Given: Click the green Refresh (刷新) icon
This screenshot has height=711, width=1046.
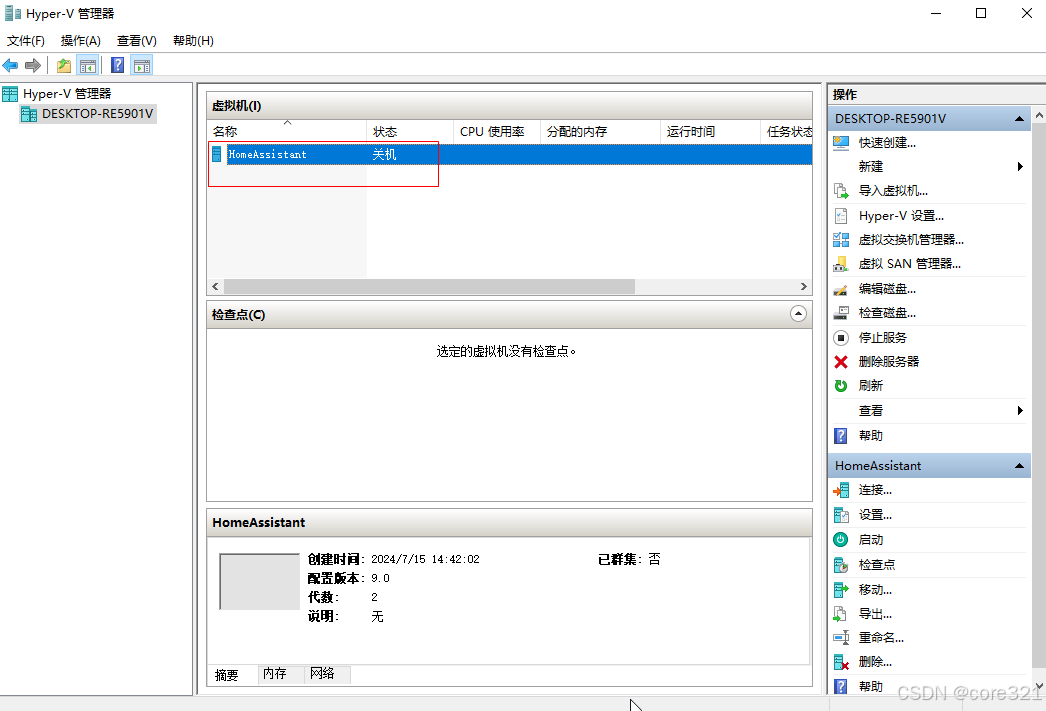Looking at the screenshot, I should click(x=841, y=386).
